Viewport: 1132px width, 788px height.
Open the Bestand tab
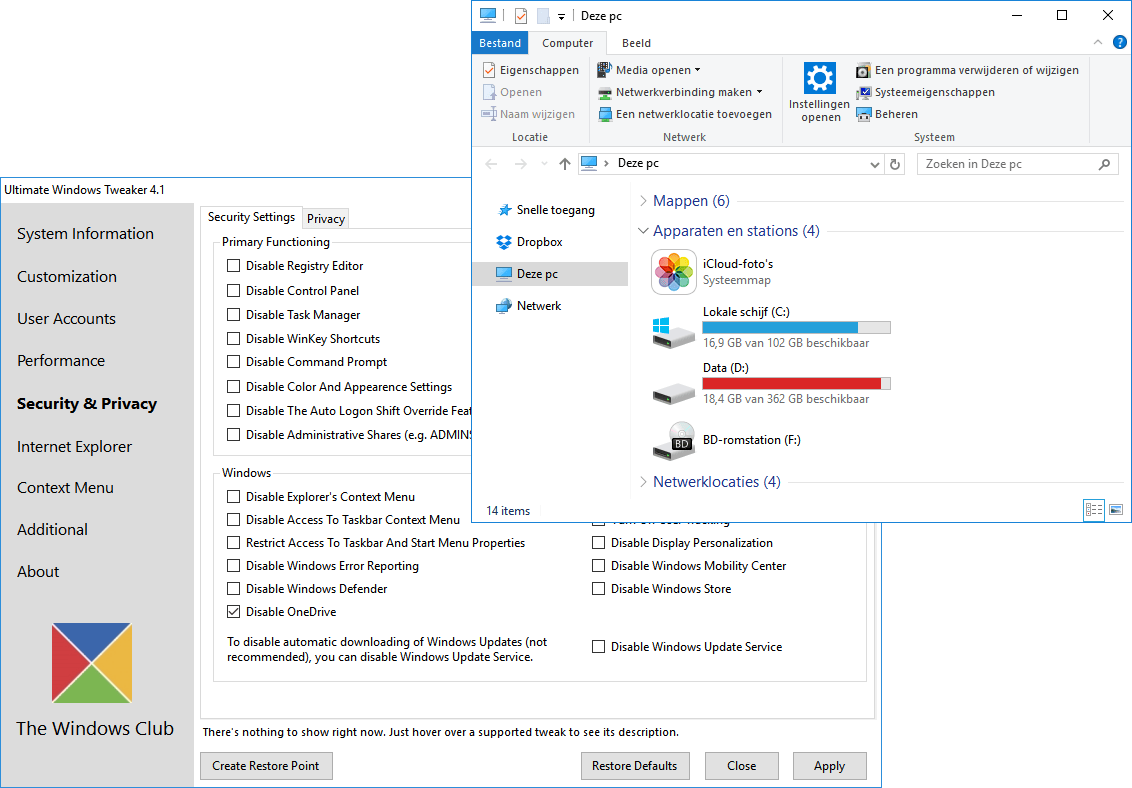[500, 43]
